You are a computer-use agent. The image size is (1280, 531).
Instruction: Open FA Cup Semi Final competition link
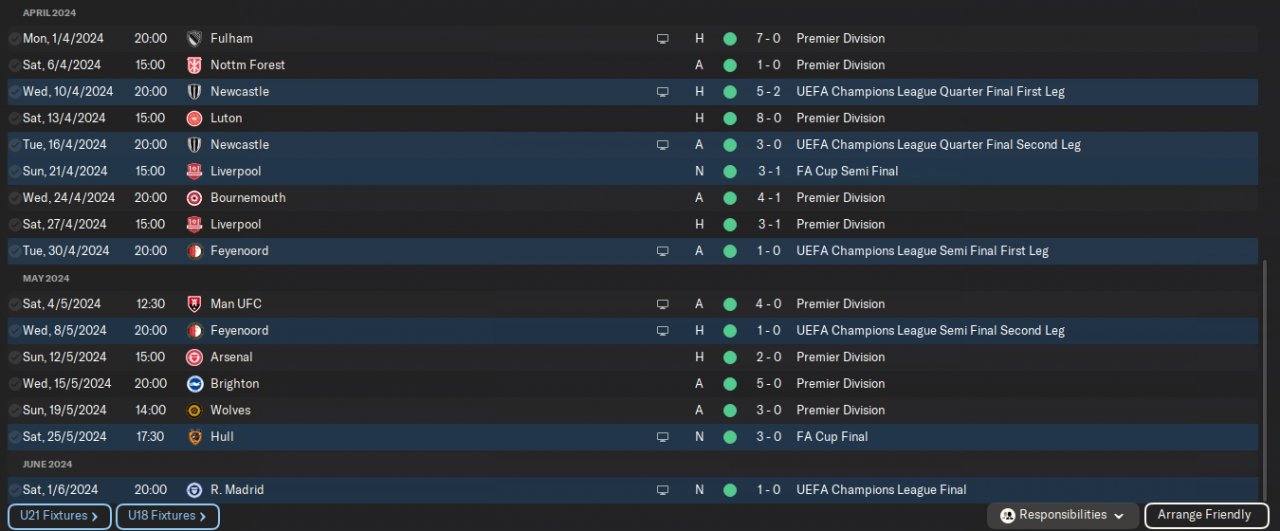[x=846, y=171]
